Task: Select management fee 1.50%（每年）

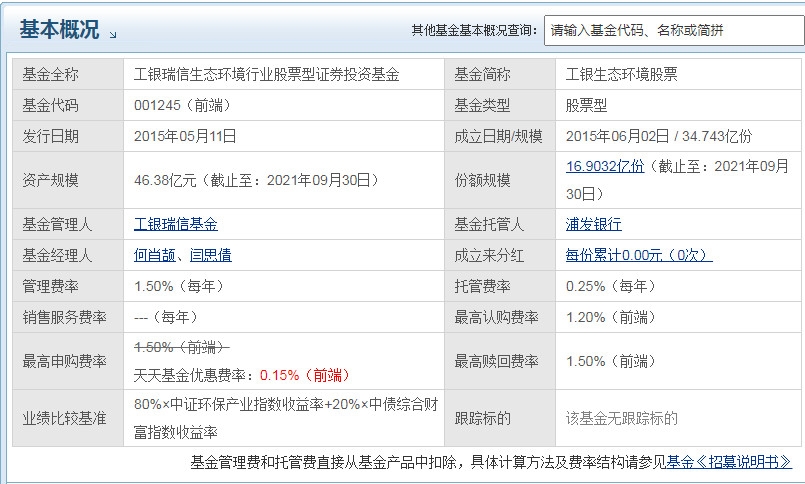Action: pyautogui.click(x=179, y=286)
